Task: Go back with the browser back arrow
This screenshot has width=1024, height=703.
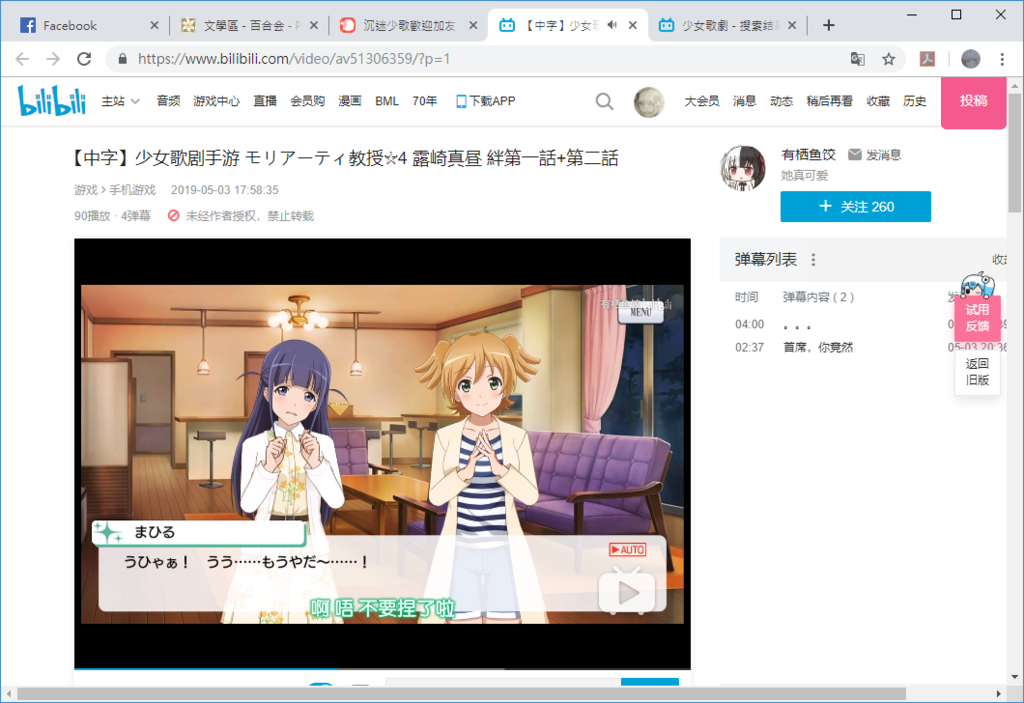Action: pyautogui.click(x=22, y=59)
